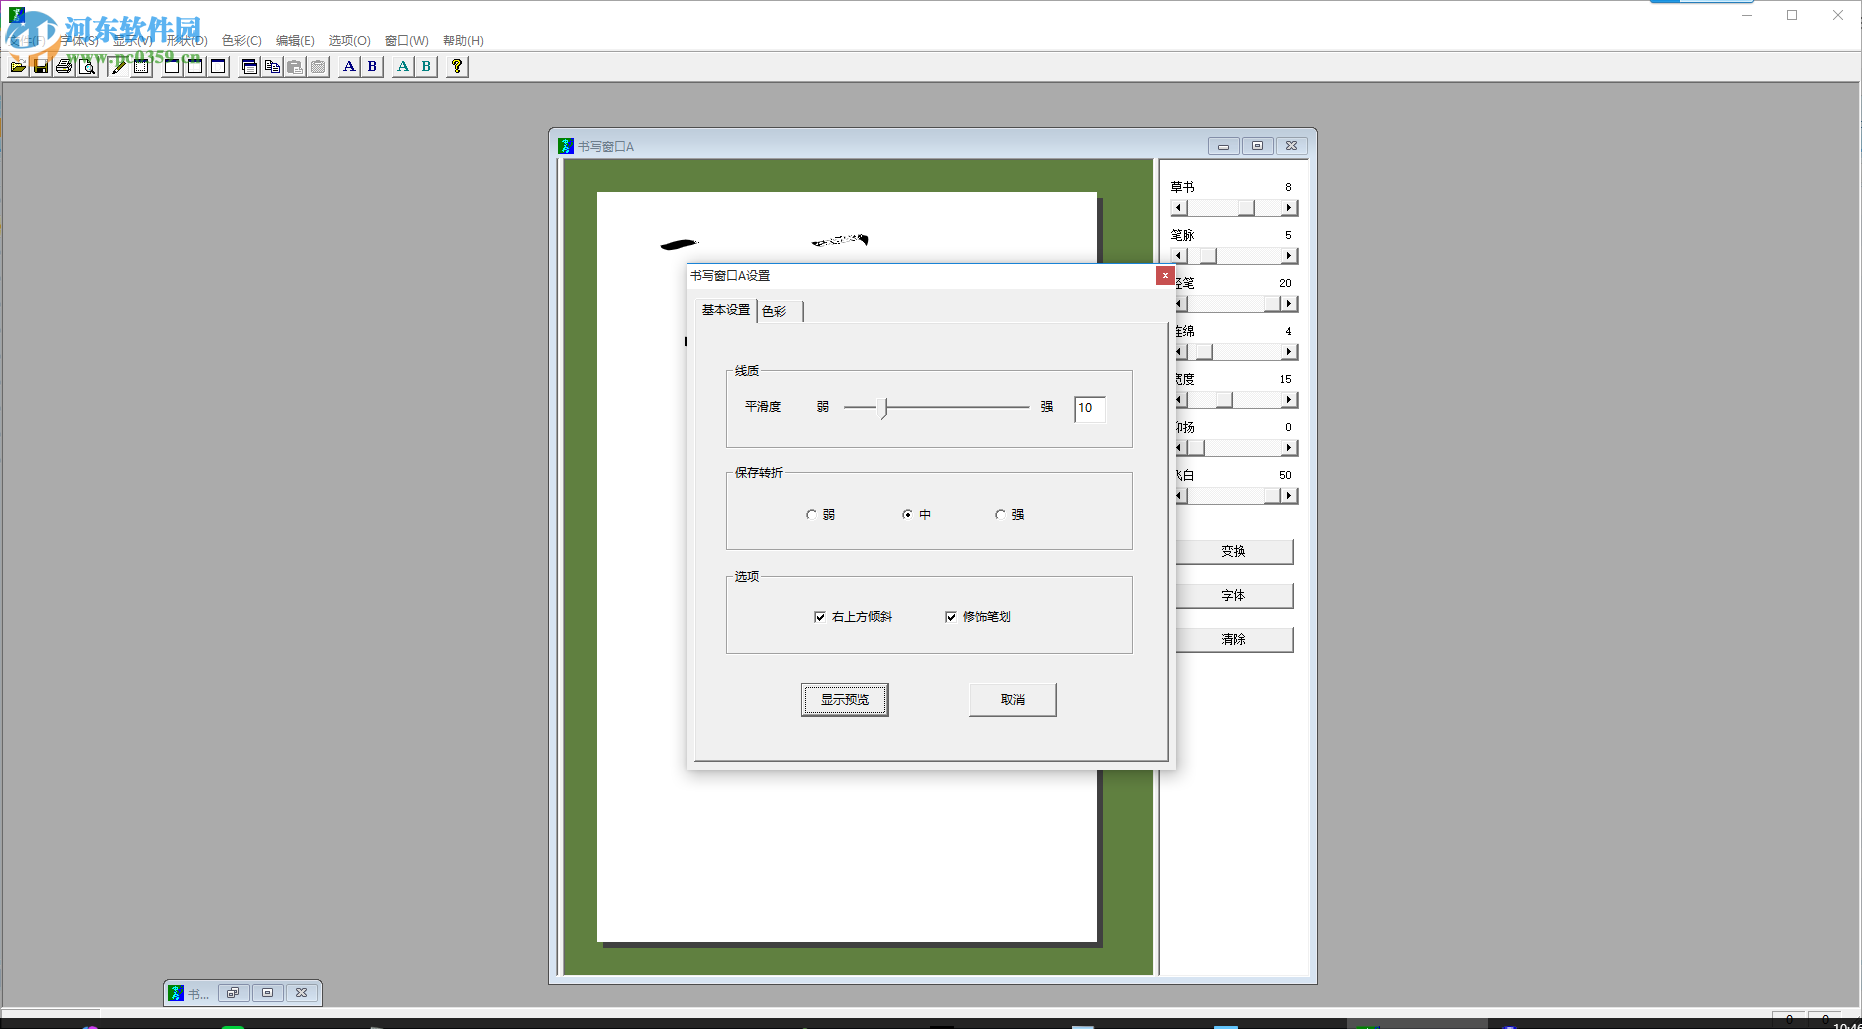Switch to the 基本设置 tab
Image resolution: width=1862 pixels, height=1029 pixels.
coord(726,310)
